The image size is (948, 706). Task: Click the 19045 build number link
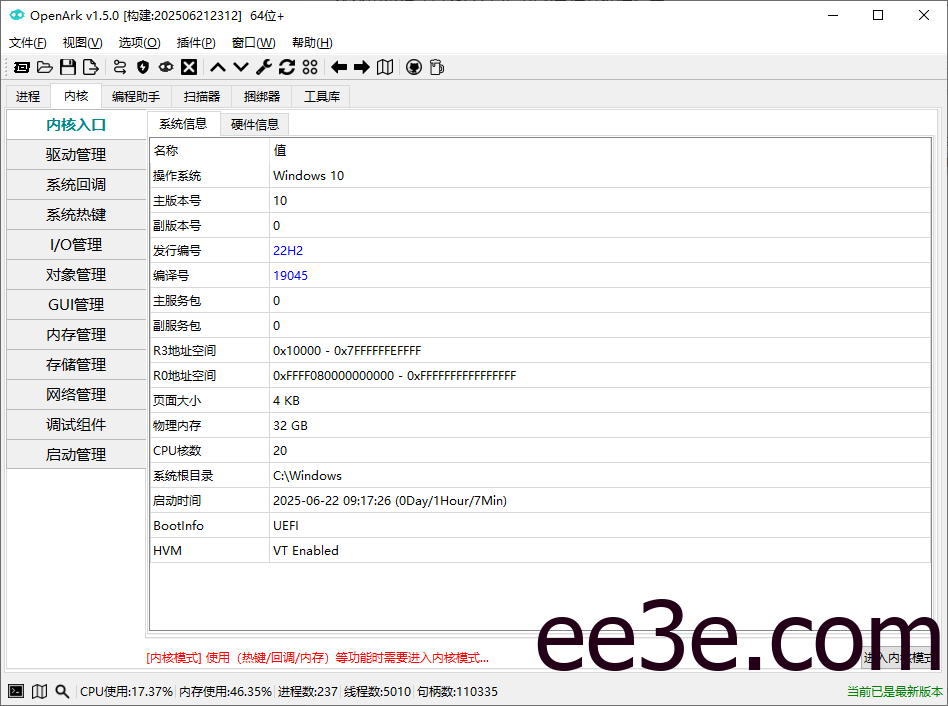[288, 275]
